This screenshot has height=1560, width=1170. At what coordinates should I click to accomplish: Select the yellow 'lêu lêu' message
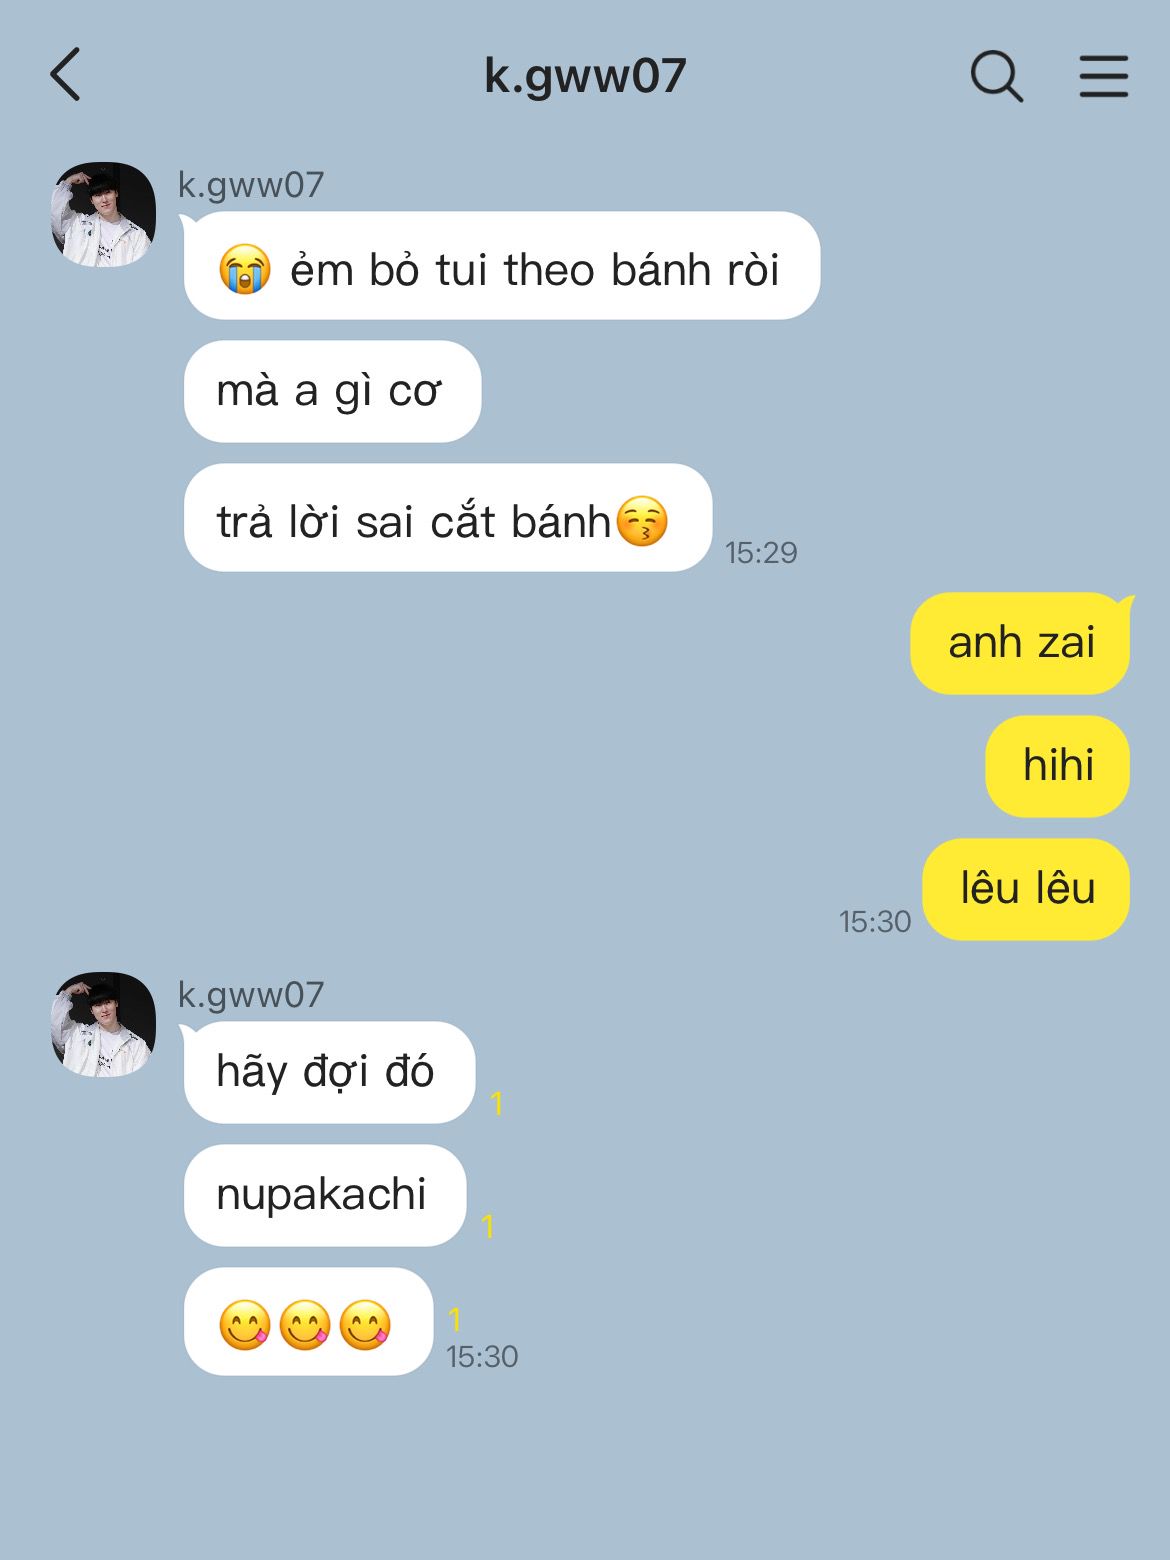coord(1026,889)
